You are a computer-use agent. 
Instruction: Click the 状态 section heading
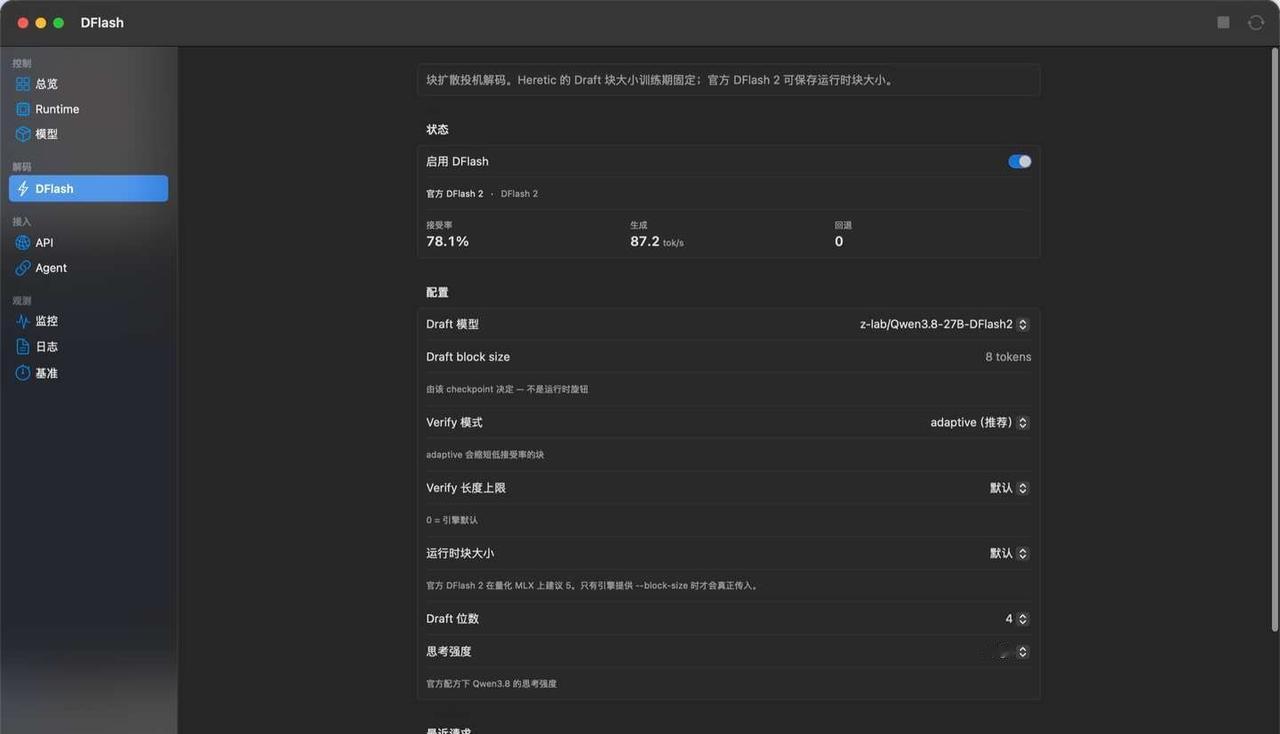[437, 130]
